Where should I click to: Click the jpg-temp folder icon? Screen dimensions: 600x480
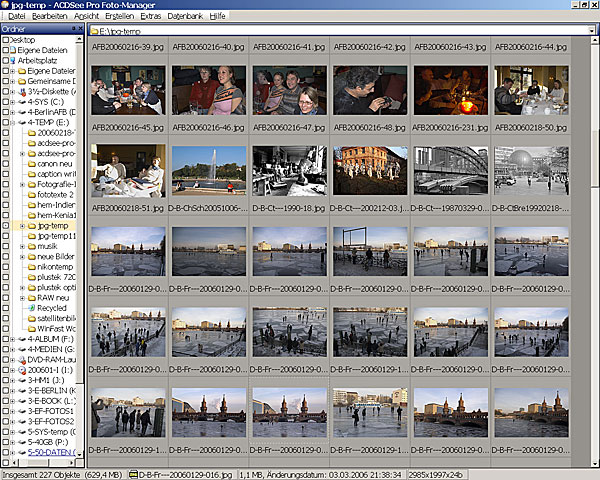tap(32, 226)
